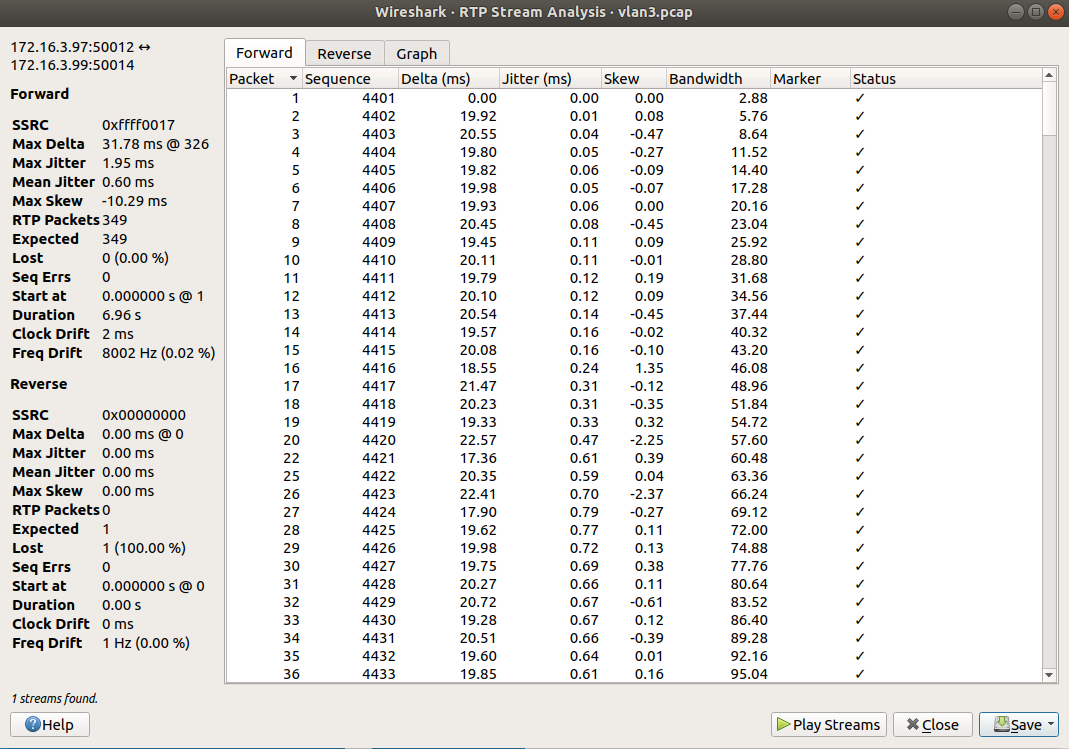The height and width of the screenshot is (749, 1069).
Task: Click skew value -2.37
Action: pyautogui.click(x=646, y=494)
